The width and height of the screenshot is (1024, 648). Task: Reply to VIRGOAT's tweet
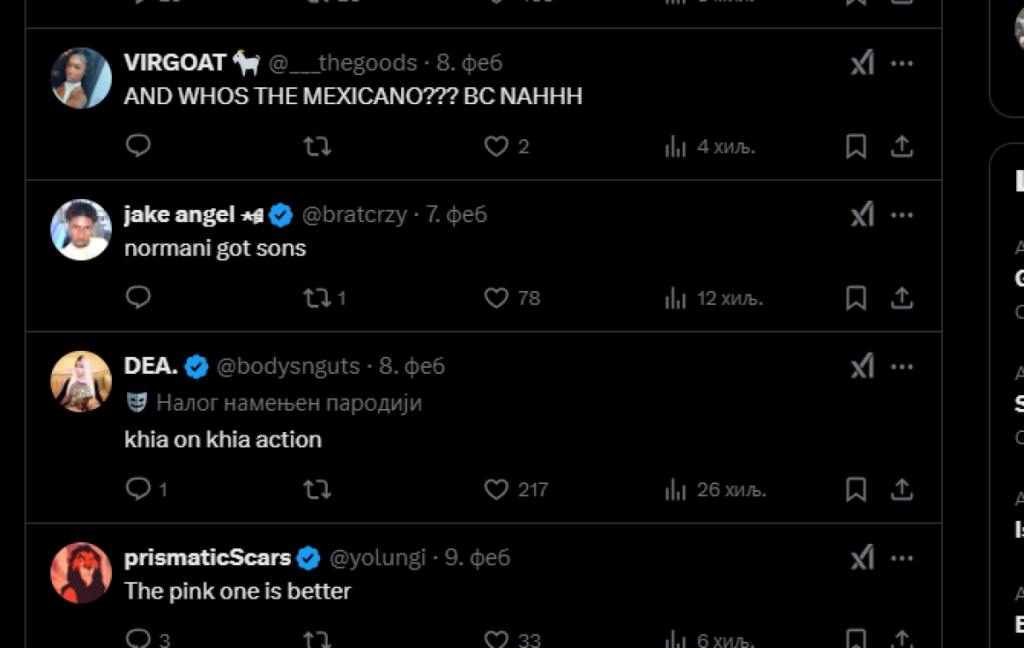[138, 147]
